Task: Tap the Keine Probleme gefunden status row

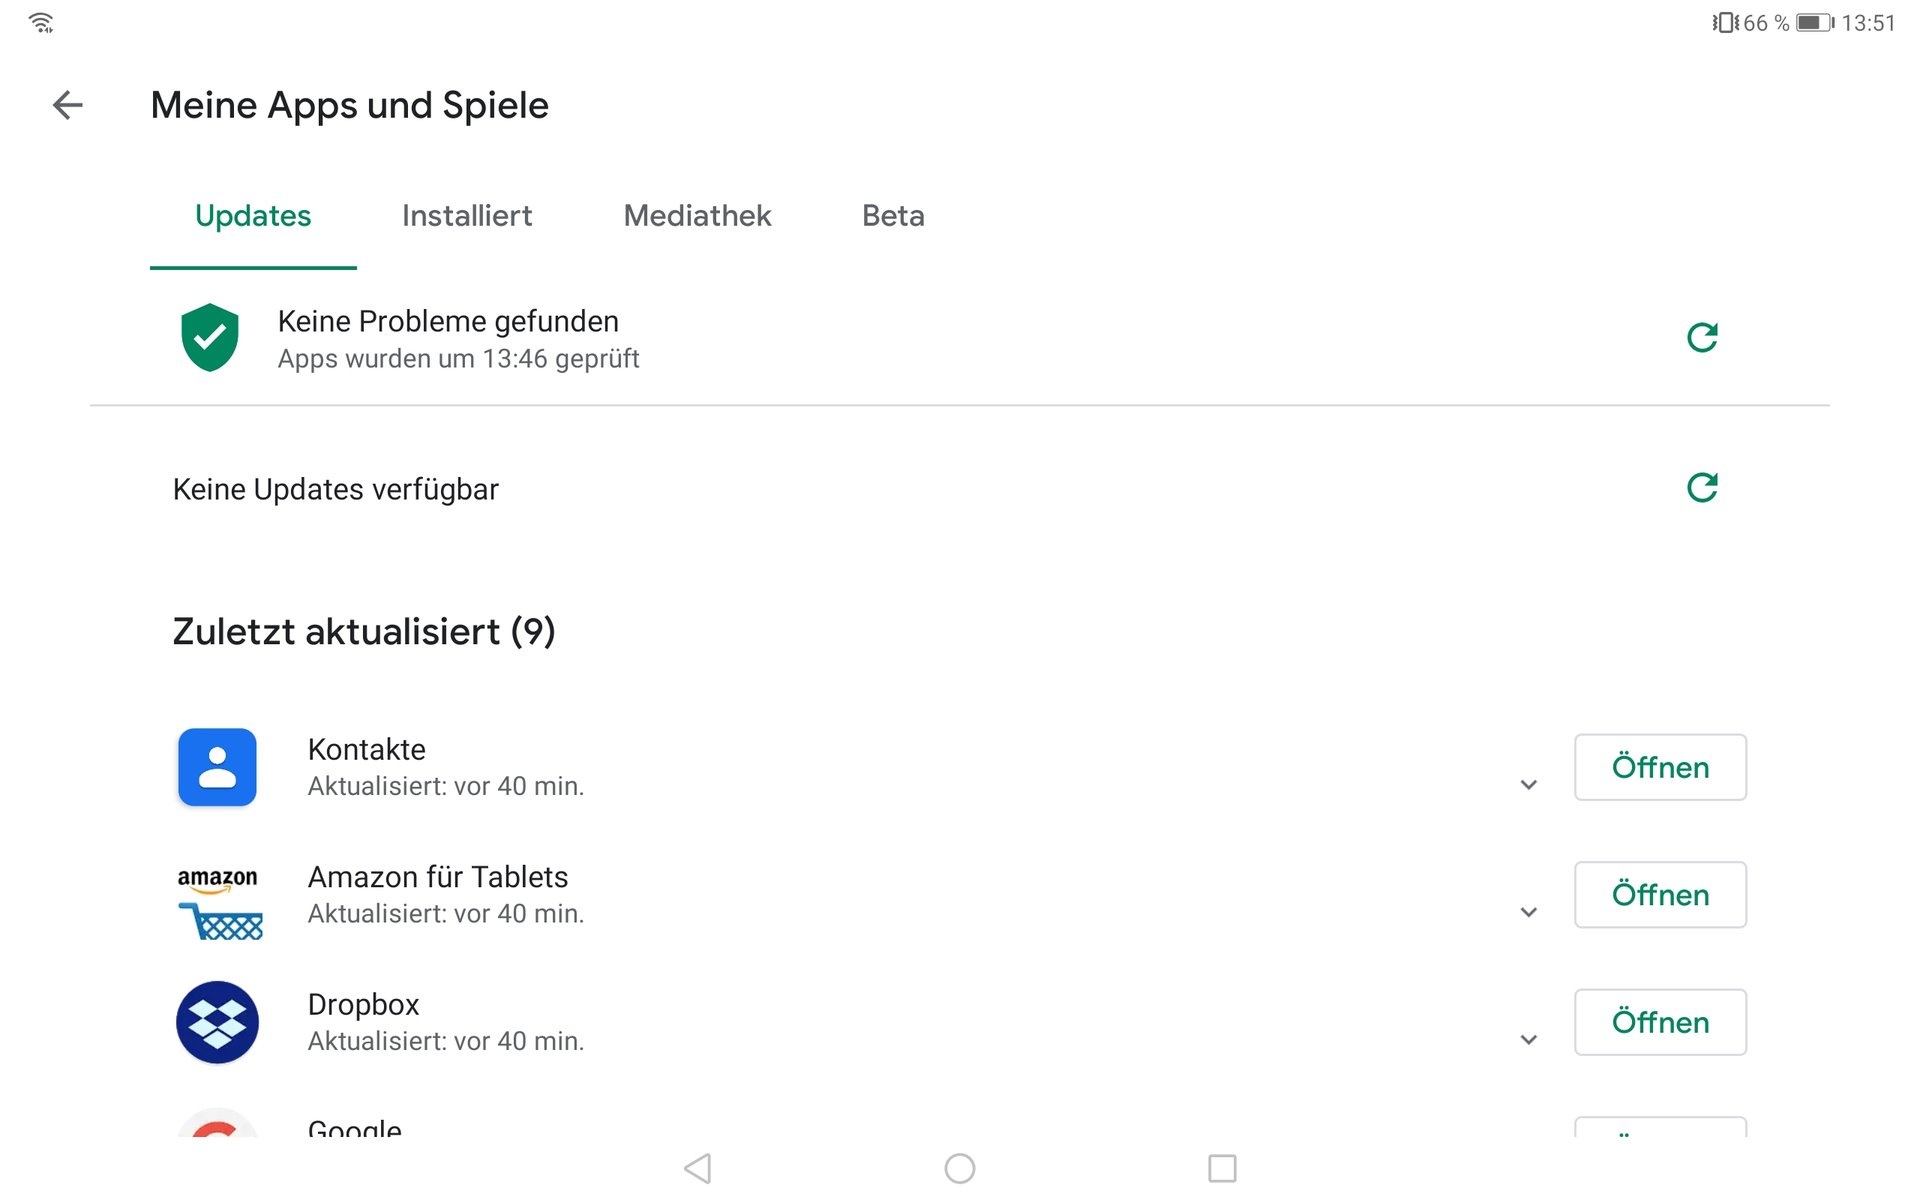Action: coord(960,338)
